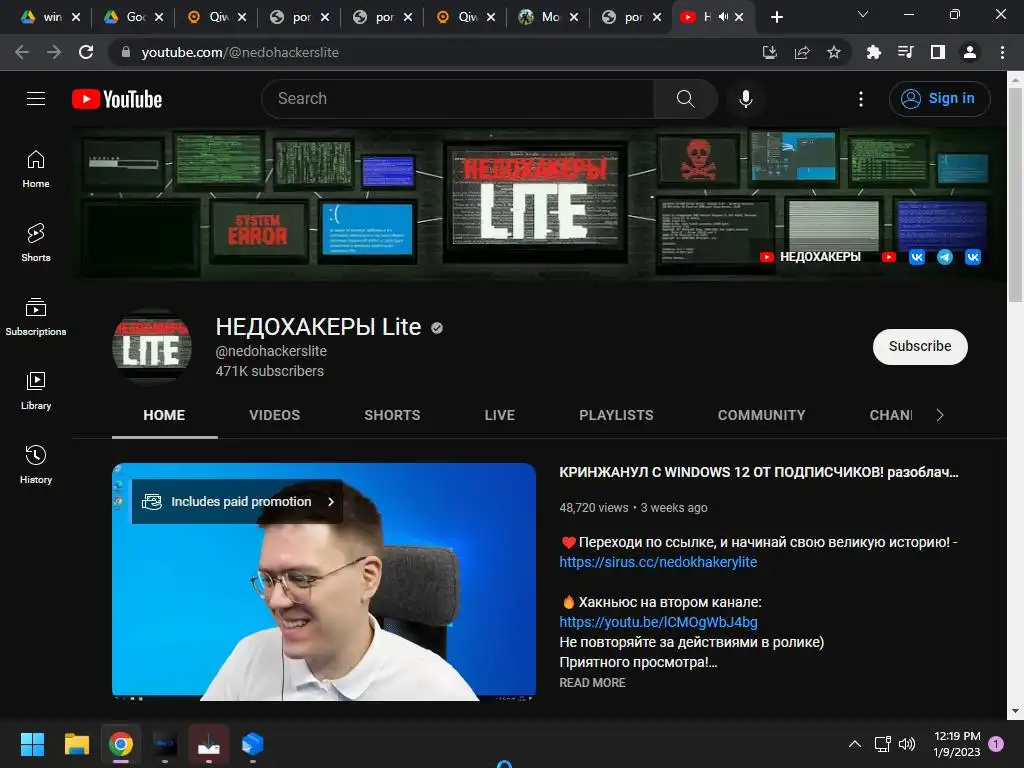The height and width of the screenshot is (768, 1024).
Task: Reload the page in Chrome
Action: (x=86, y=52)
